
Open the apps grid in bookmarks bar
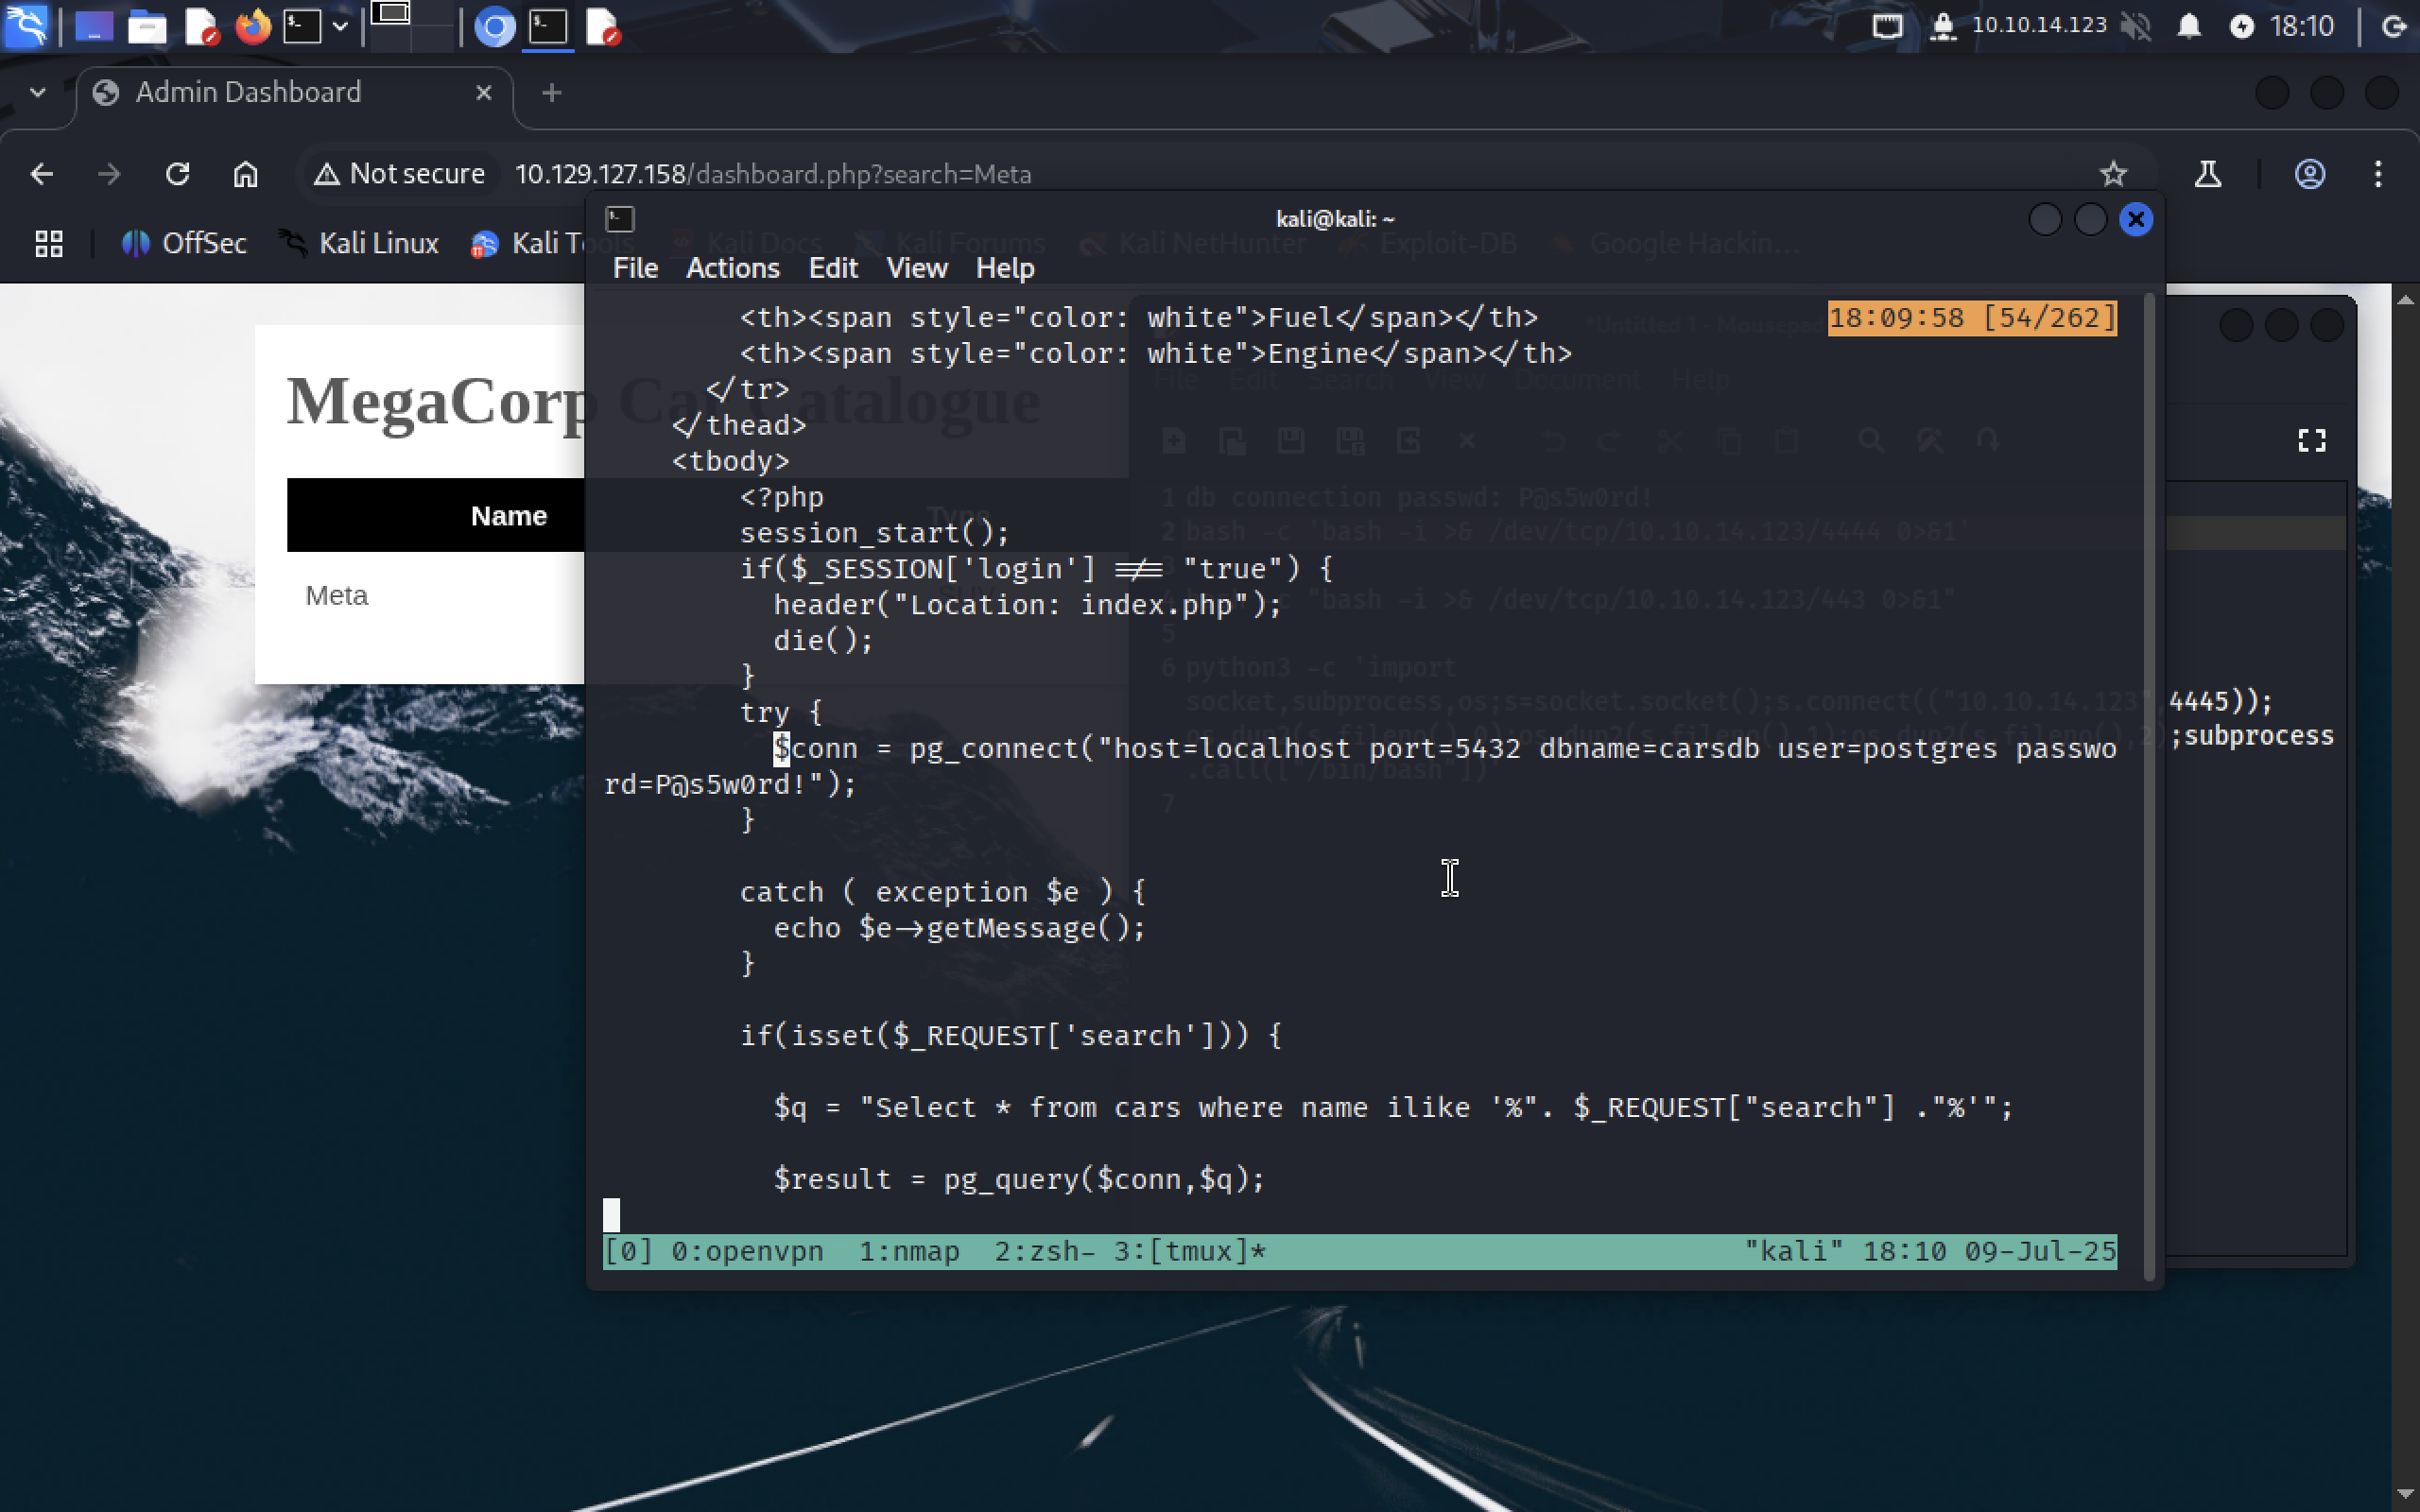click(49, 243)
